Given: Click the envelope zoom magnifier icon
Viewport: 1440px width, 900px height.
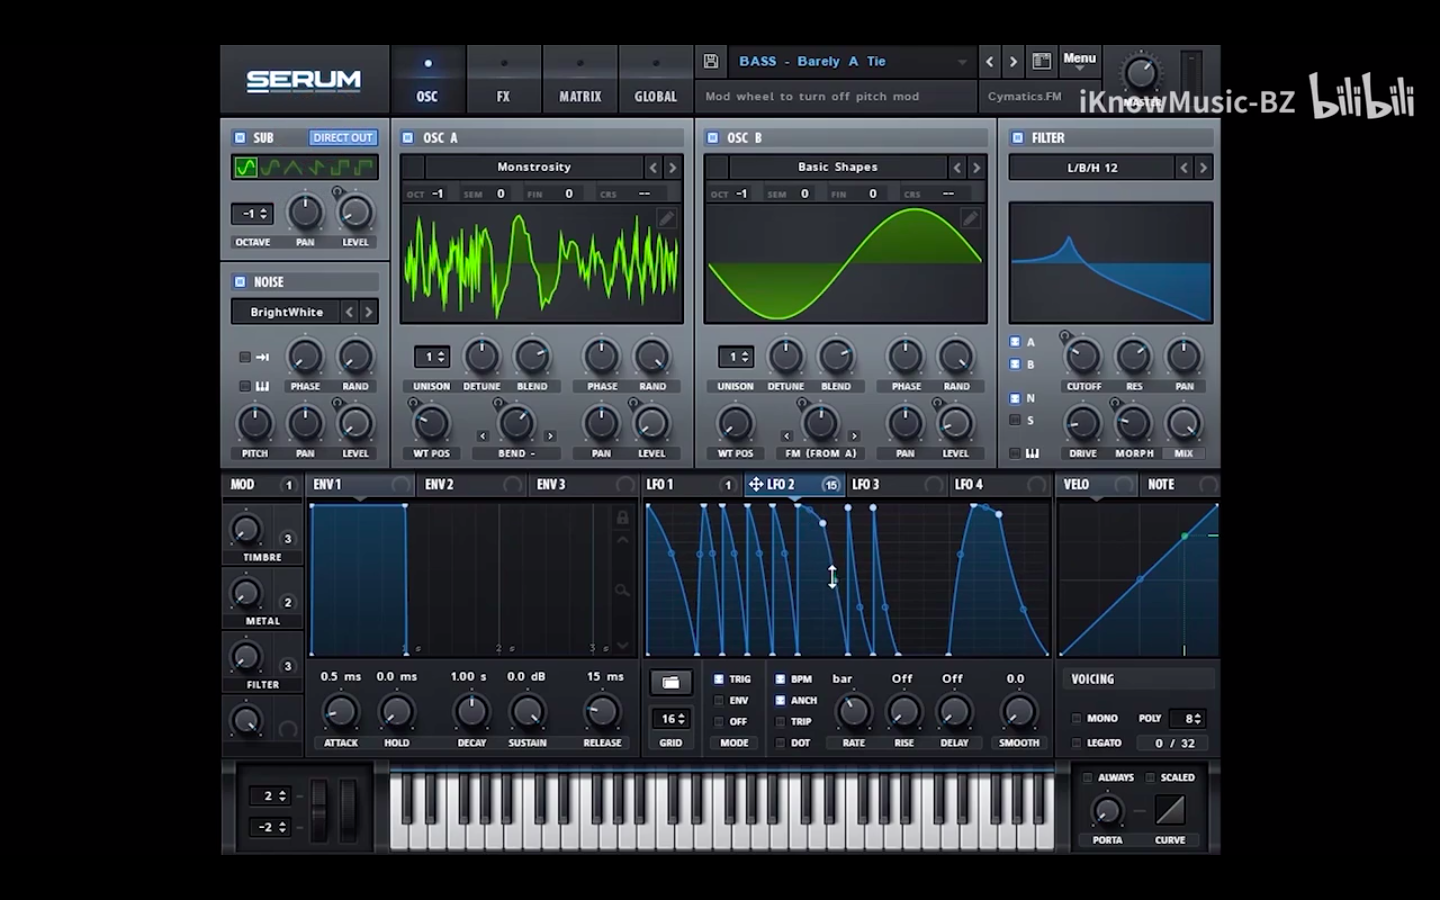Looking at the screenshot, I should [622, 590].
